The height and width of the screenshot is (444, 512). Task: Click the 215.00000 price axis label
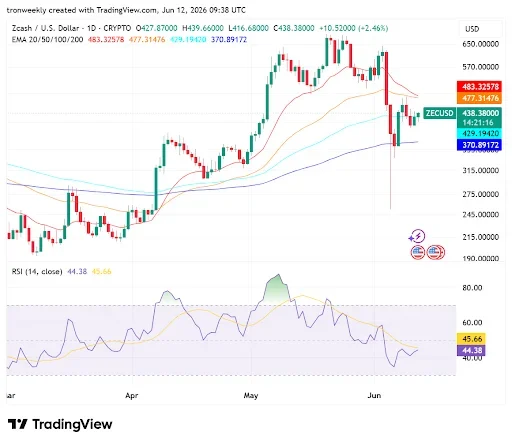click(x=480, y=237)
